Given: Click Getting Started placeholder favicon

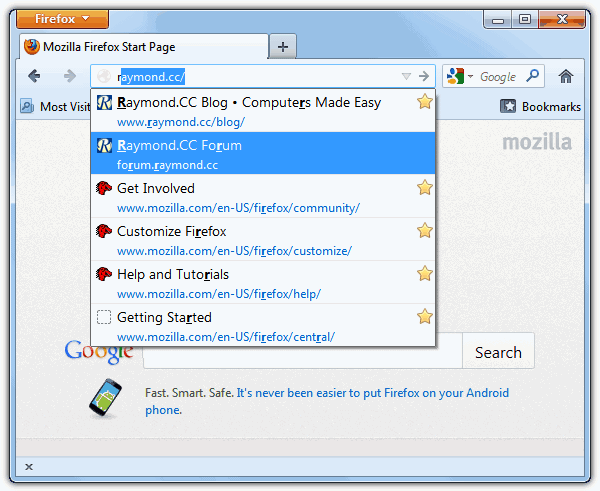Looking at the screenshot, I should pyautogui.click(x=104, y=317).
